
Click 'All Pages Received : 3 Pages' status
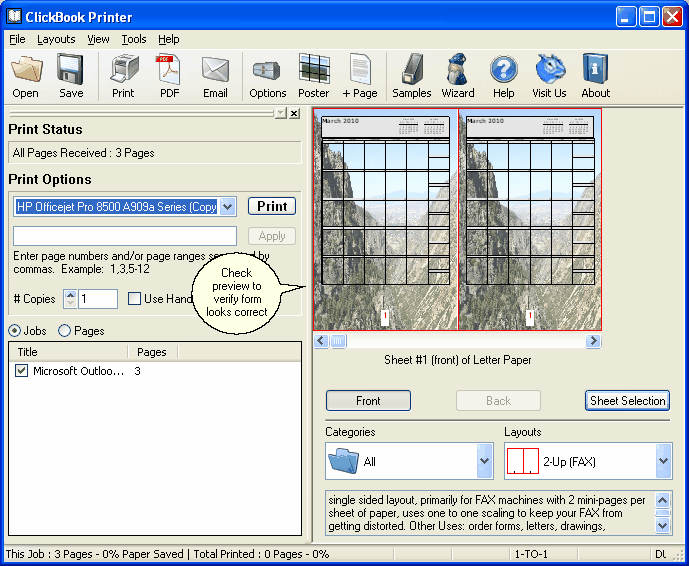pos(83,153)
